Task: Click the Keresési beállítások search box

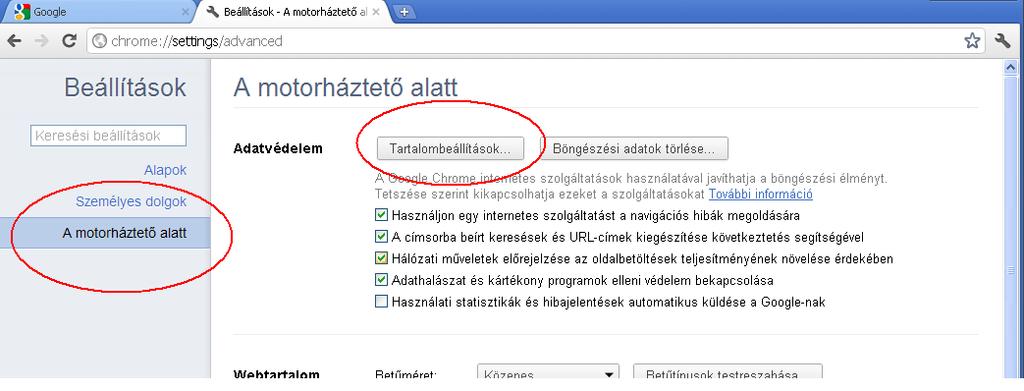Action: [108, 136]
